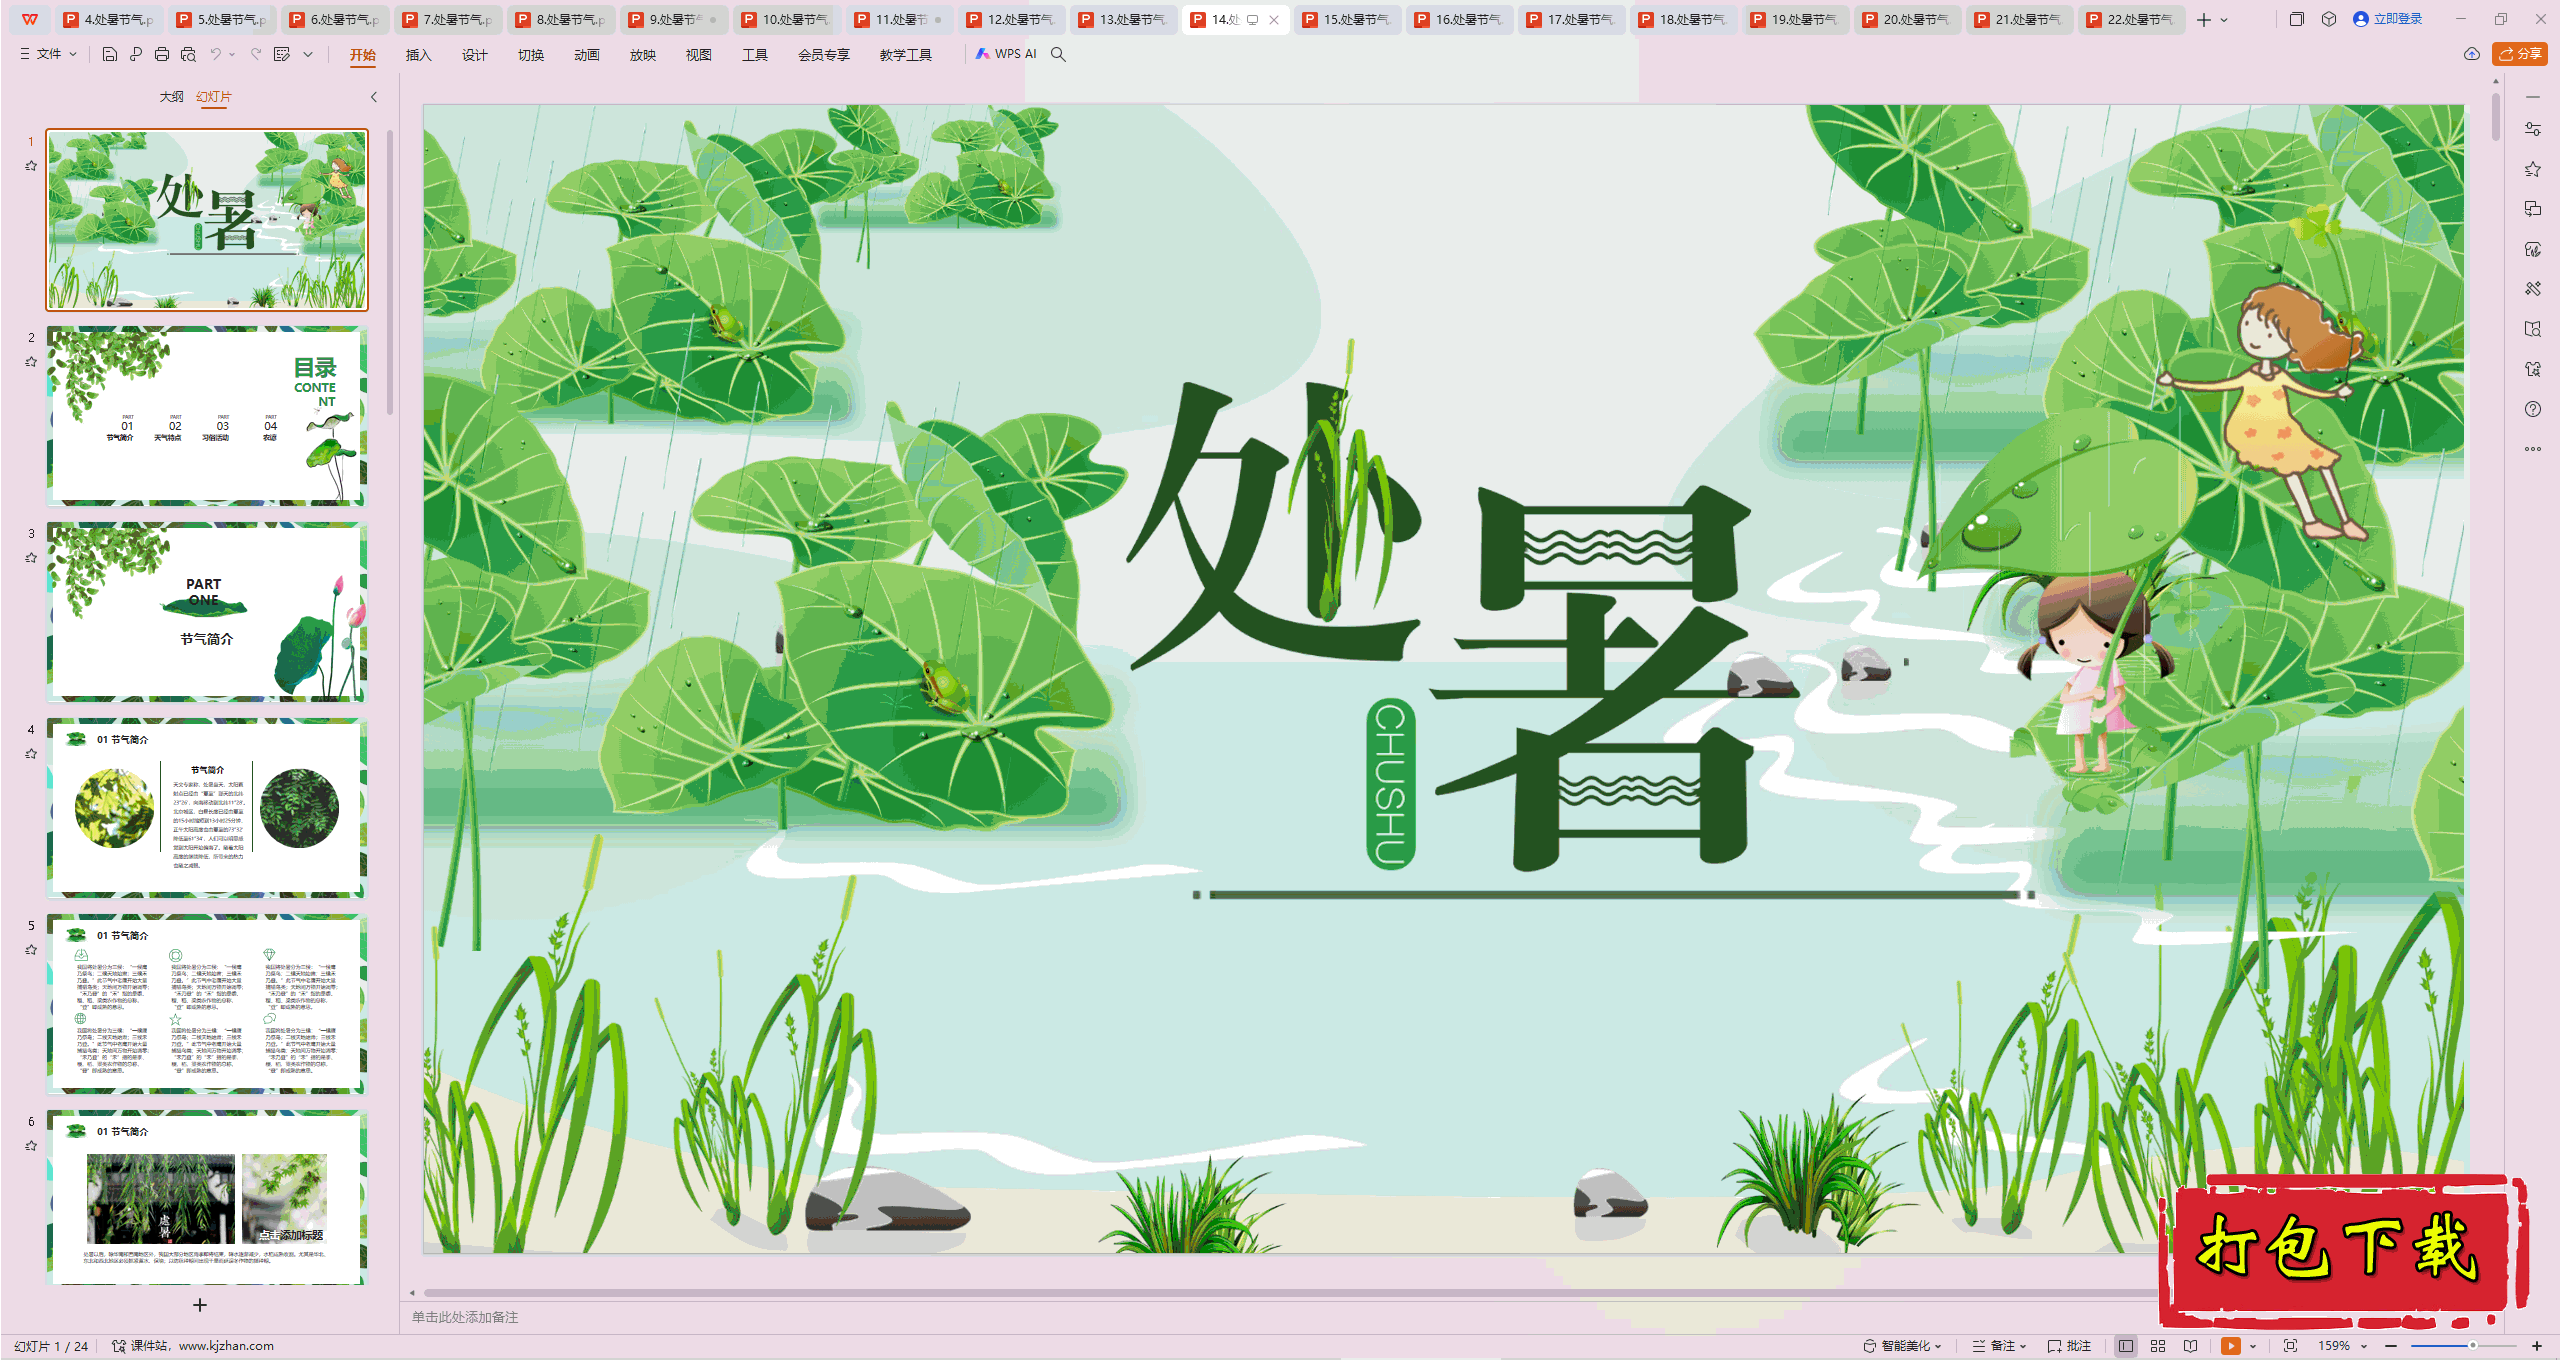Click the zoom in plus icon
This screenshot has width=2560, height=1360.
(2537, 1346)
